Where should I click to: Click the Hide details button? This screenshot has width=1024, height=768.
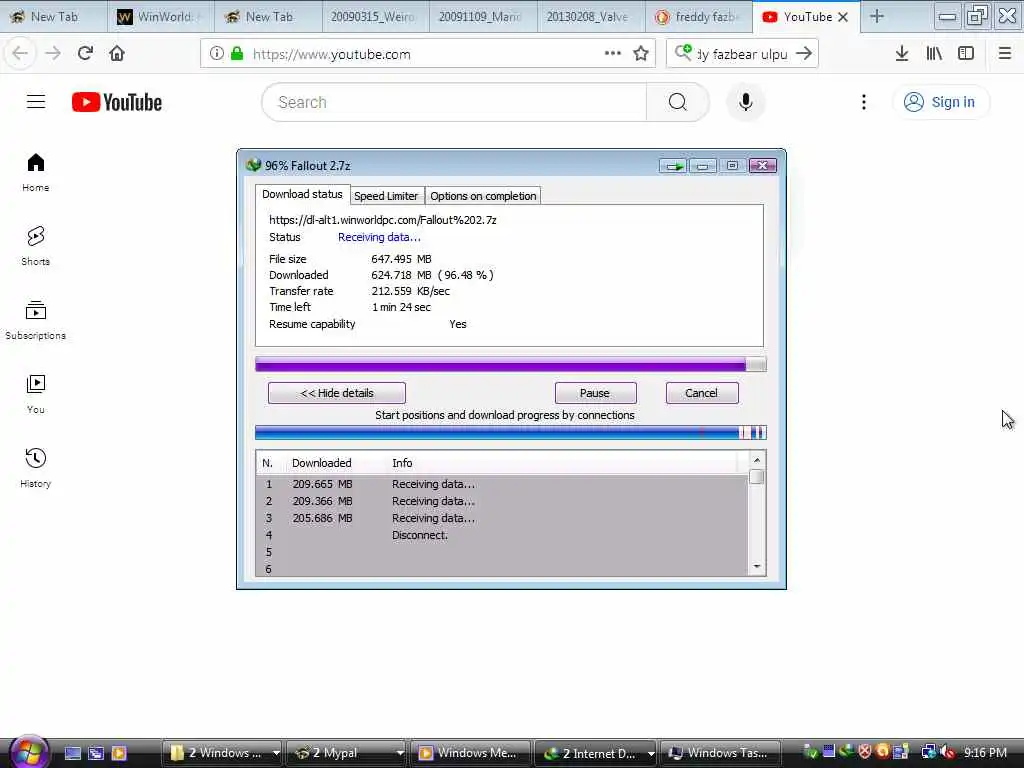pos(337,393)
